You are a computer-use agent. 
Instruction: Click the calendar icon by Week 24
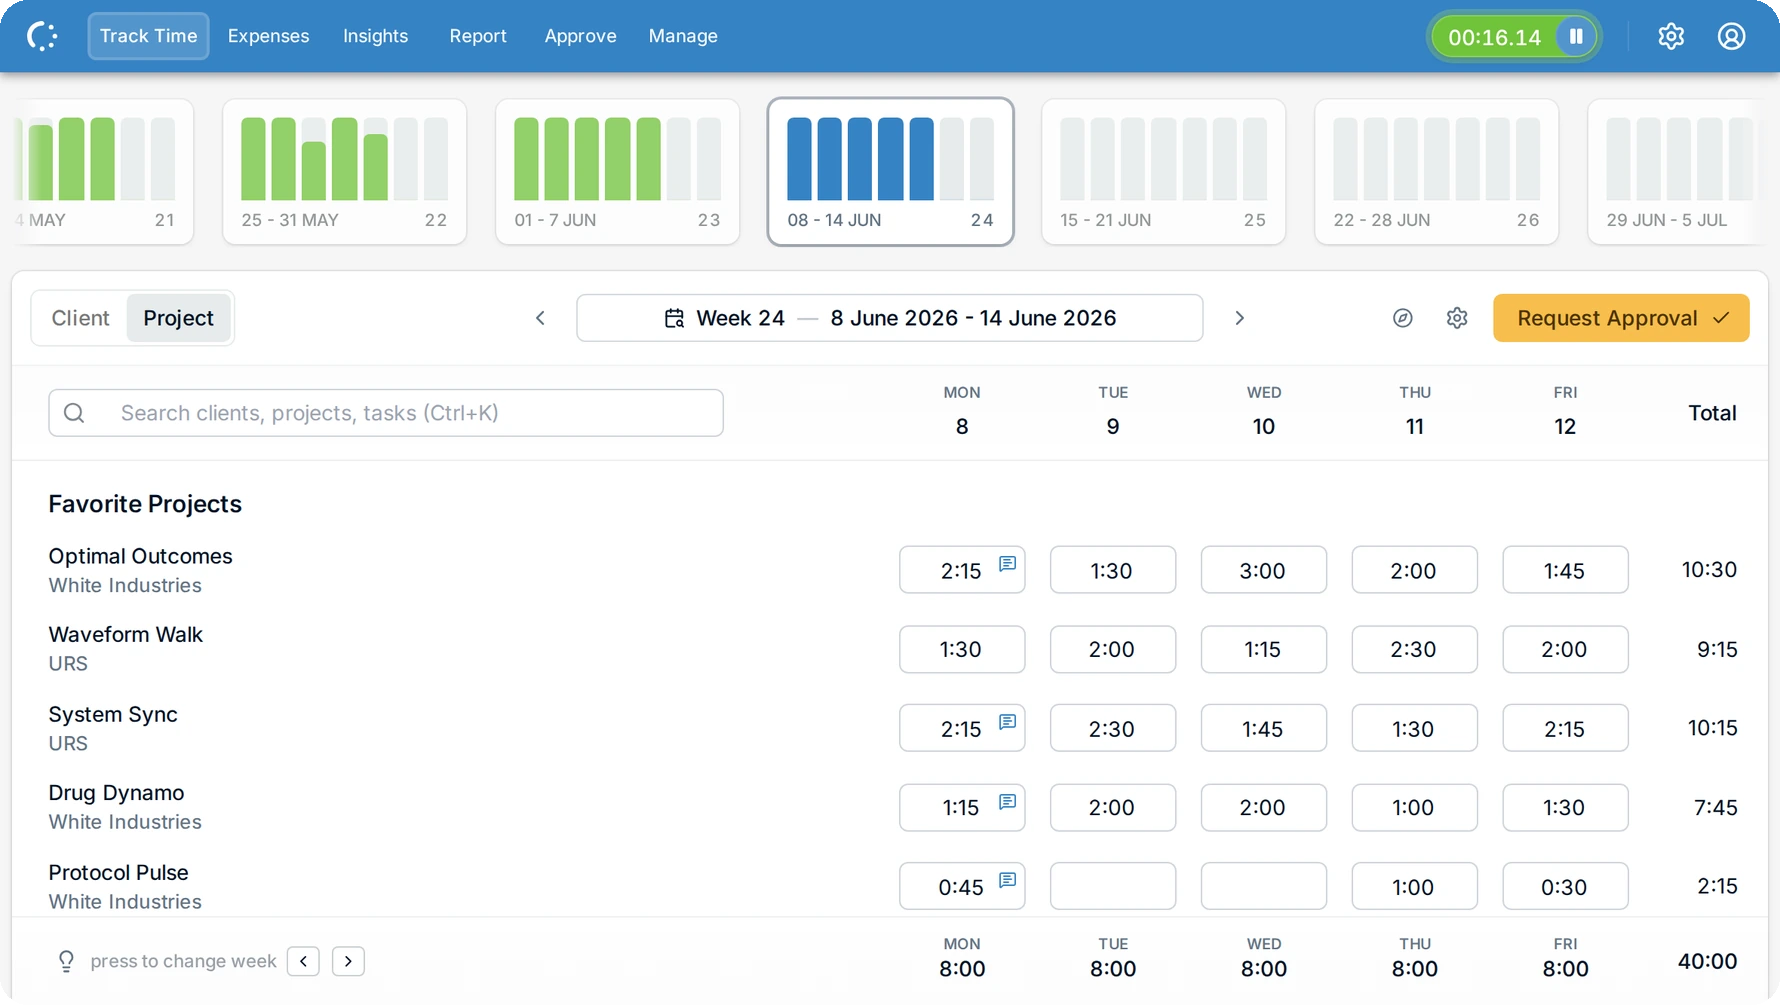pyautogui.click(x=674, y=318)
